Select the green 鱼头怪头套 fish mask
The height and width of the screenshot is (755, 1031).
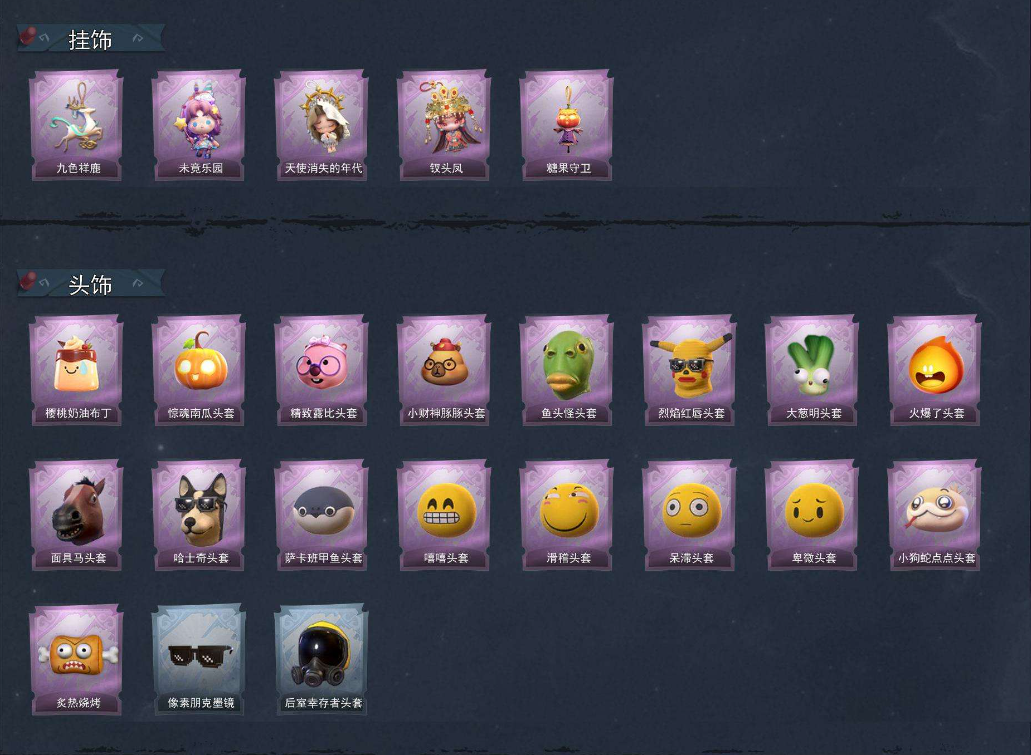point(567,370)
